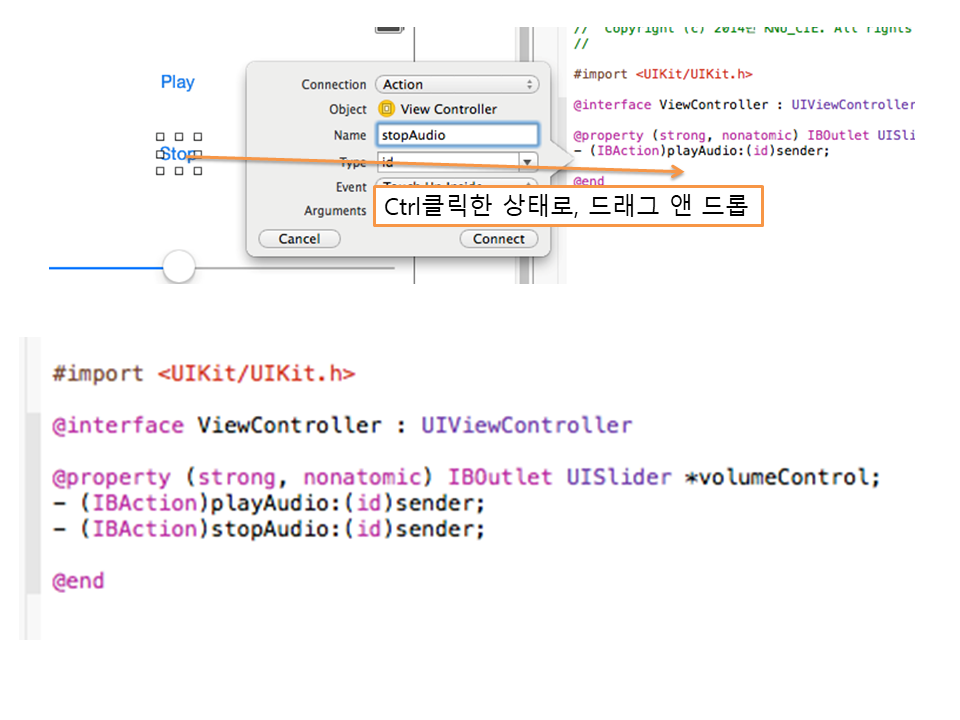This screenshot has width=960, height=720.
Task: Click the yellow View Controller object icon
Action: point(386,109)
